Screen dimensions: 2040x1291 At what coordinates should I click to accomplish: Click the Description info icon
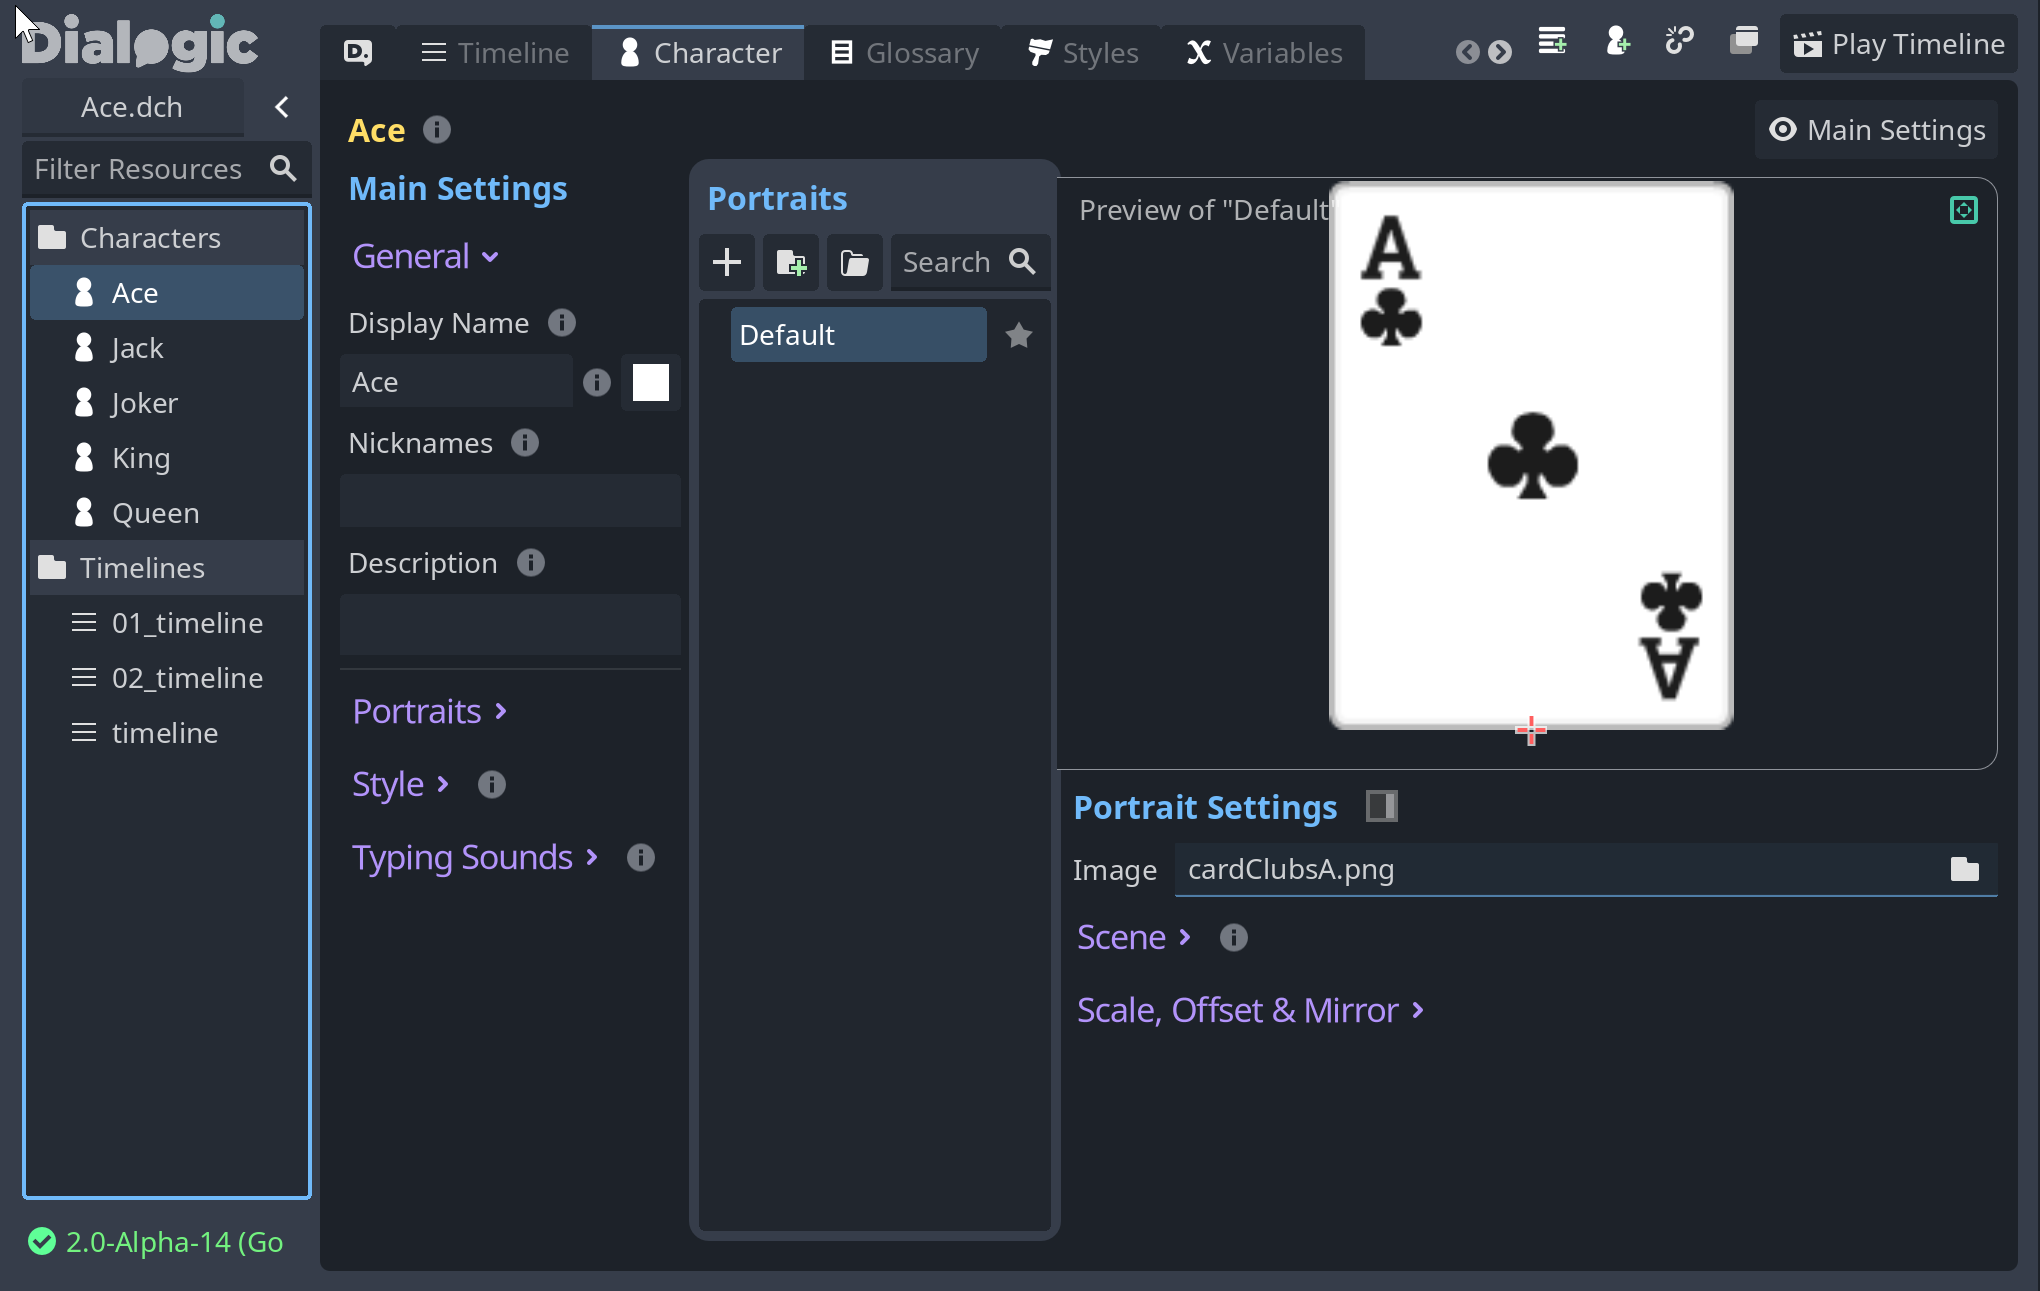point(531,563)
